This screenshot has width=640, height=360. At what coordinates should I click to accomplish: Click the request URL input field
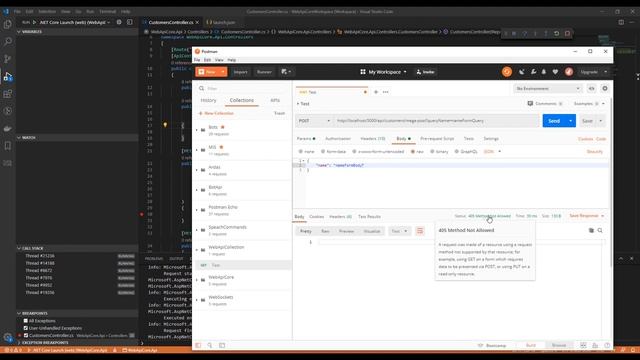coord(437,121)
